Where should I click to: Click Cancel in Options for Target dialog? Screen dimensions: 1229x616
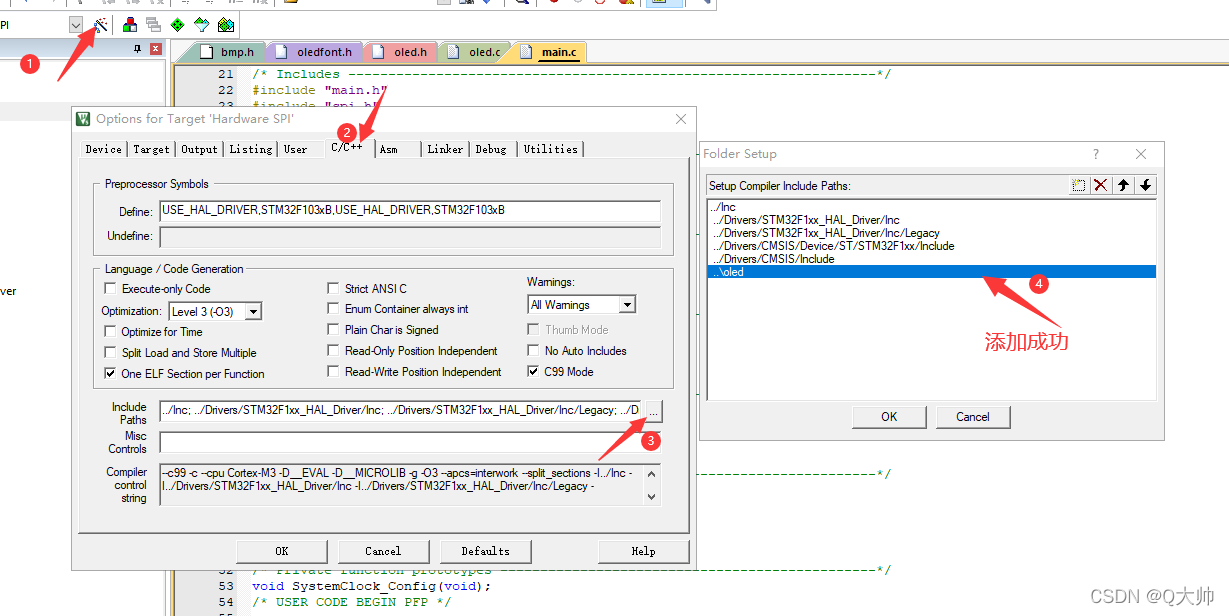click(x=383, y=551)
